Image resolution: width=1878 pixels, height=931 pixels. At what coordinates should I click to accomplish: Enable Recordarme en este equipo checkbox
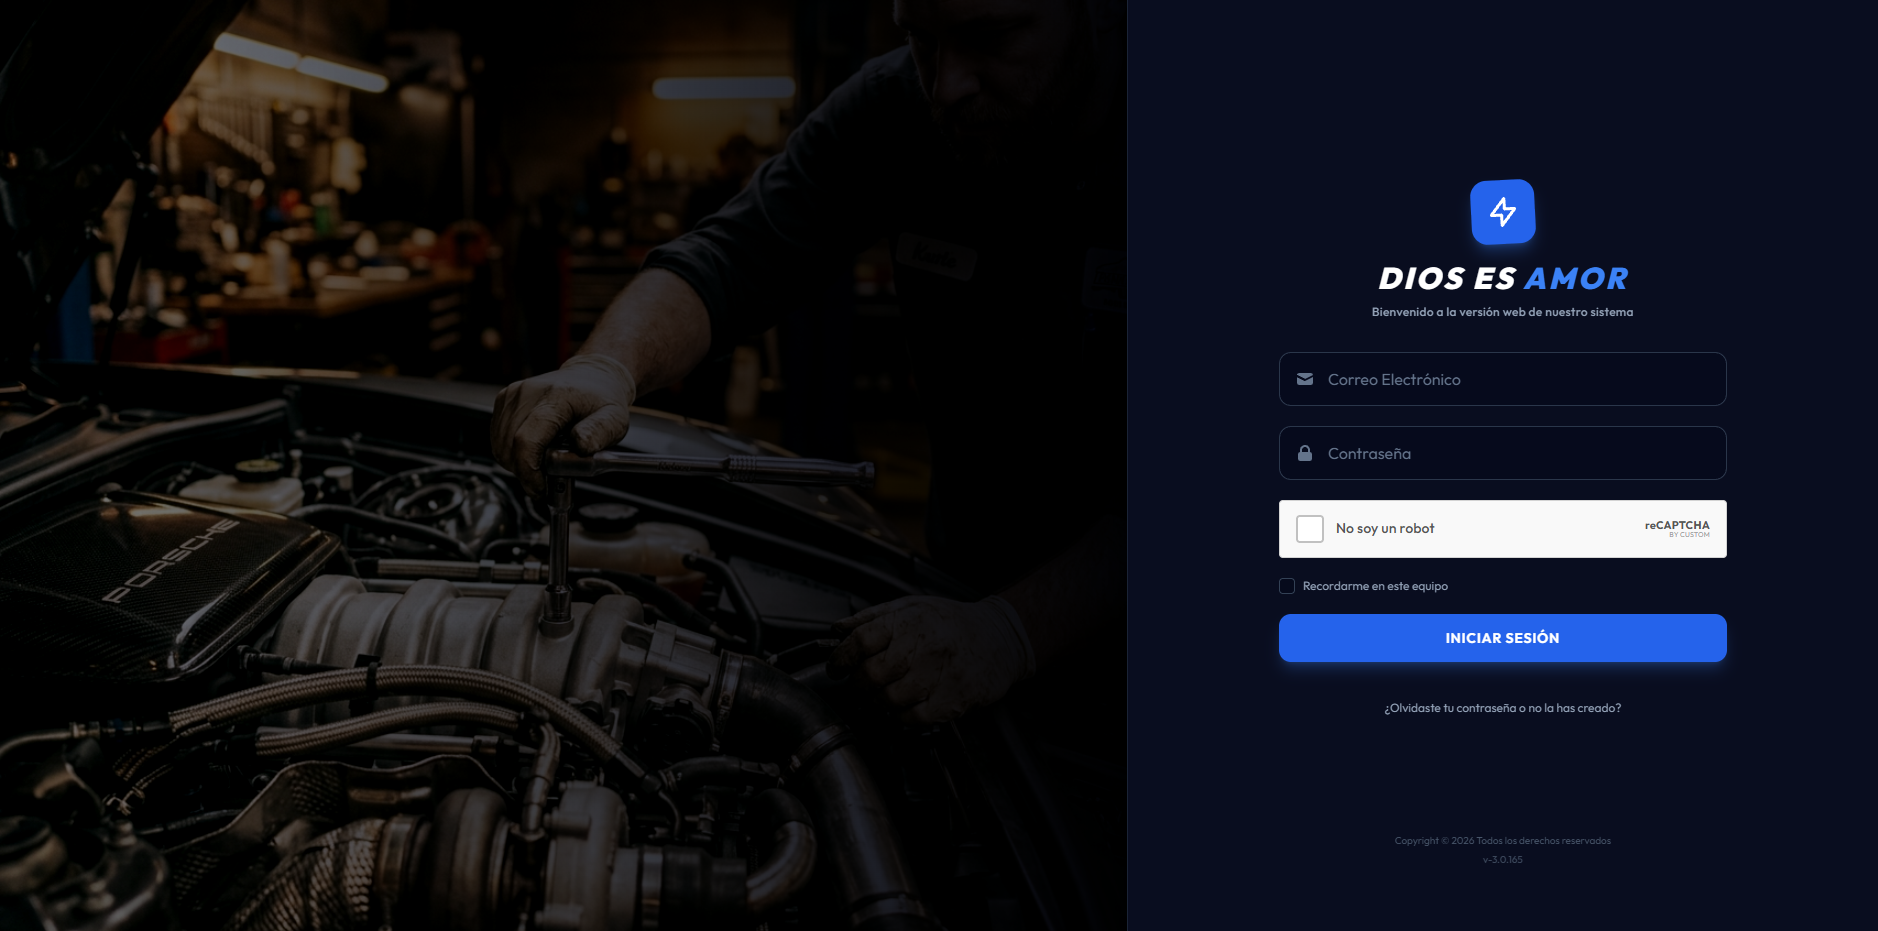pos(1287,586)
